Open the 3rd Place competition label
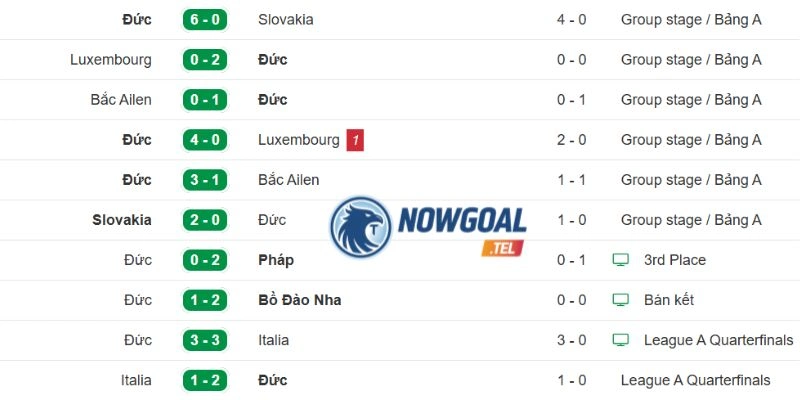The image size is (800, 400). point(675,260)
